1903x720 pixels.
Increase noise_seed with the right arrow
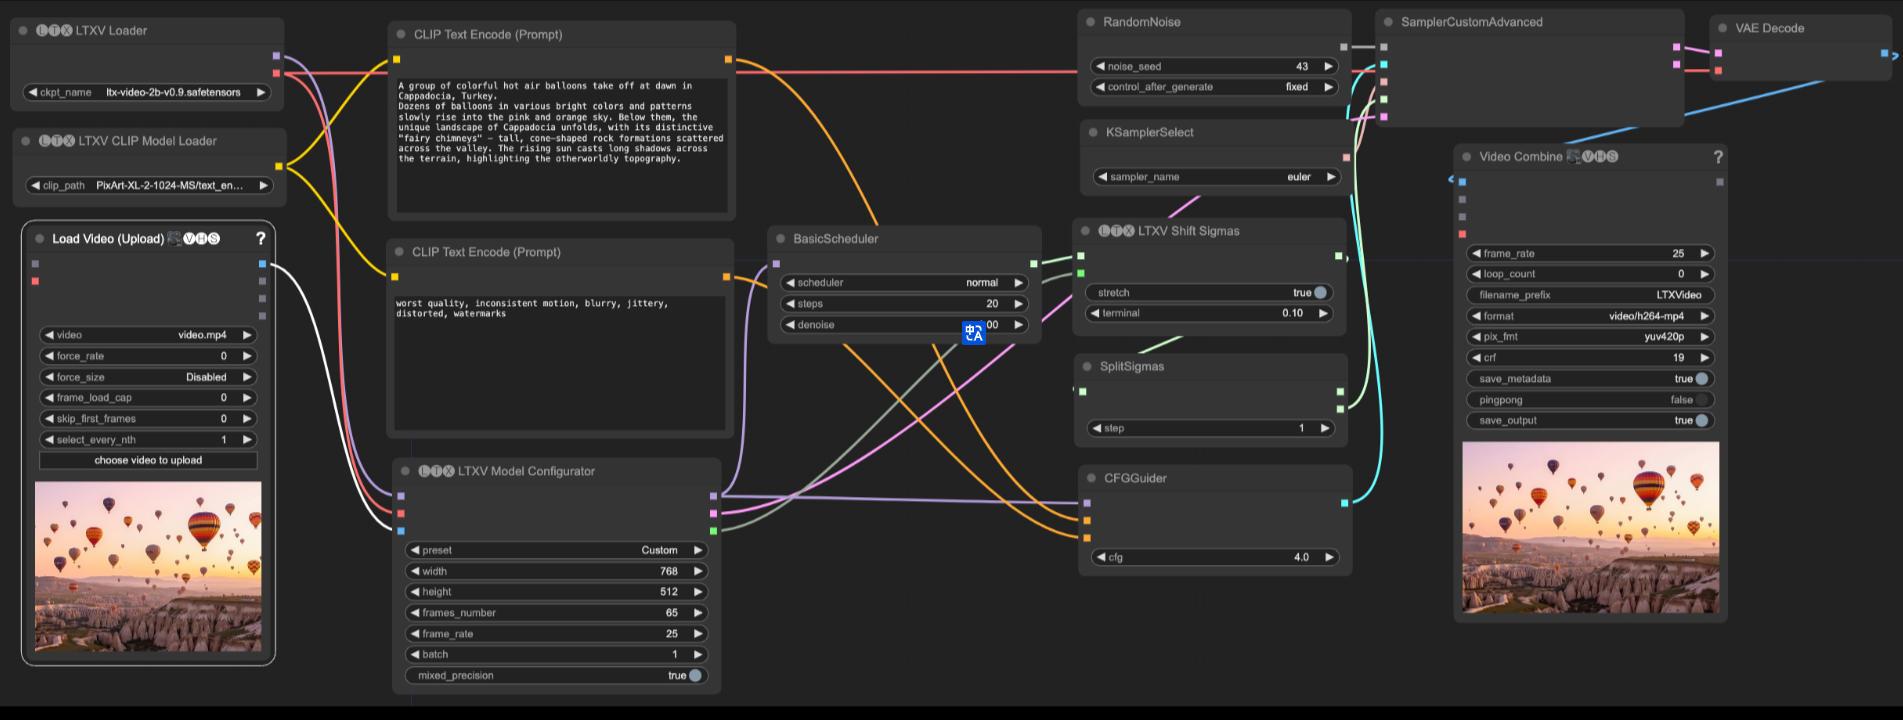pyautogui.click(x=1328, y=67)
